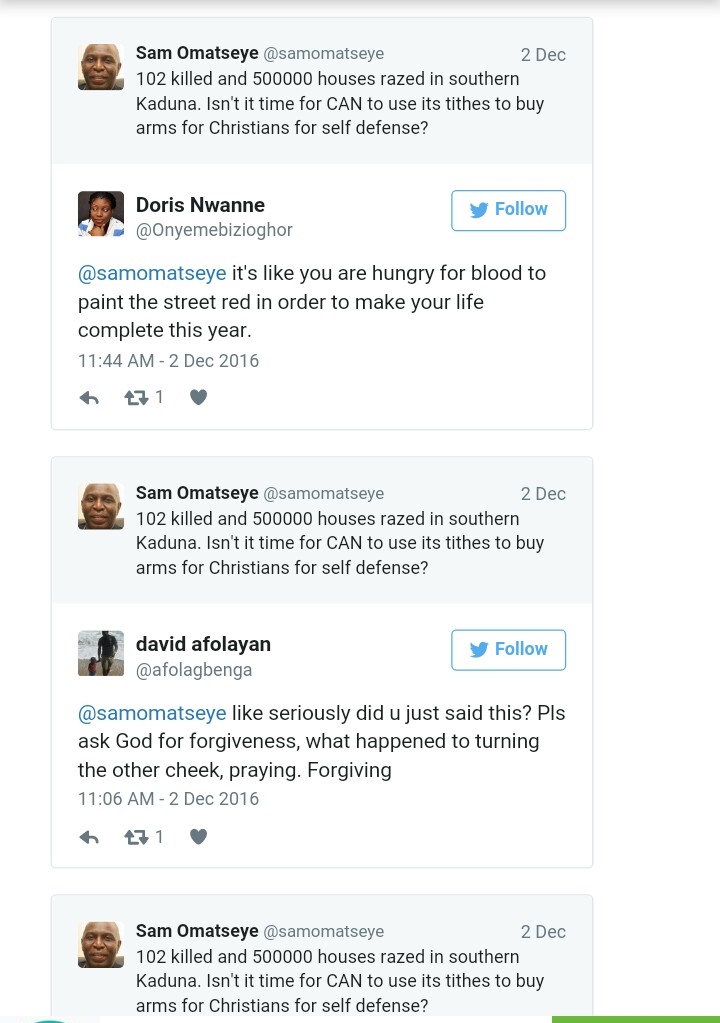720x1023 pixels.
Task: Open Sam Omatseye's avatar in second quoted tweet
Action: tap(101, 506)
